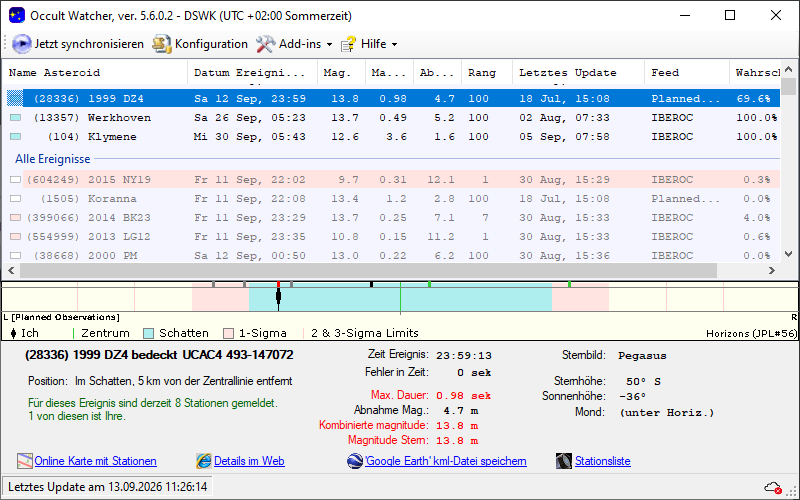The image size is (800, 500).
Task: Select the row (1505) Koranna
Action: coord(392,198)
